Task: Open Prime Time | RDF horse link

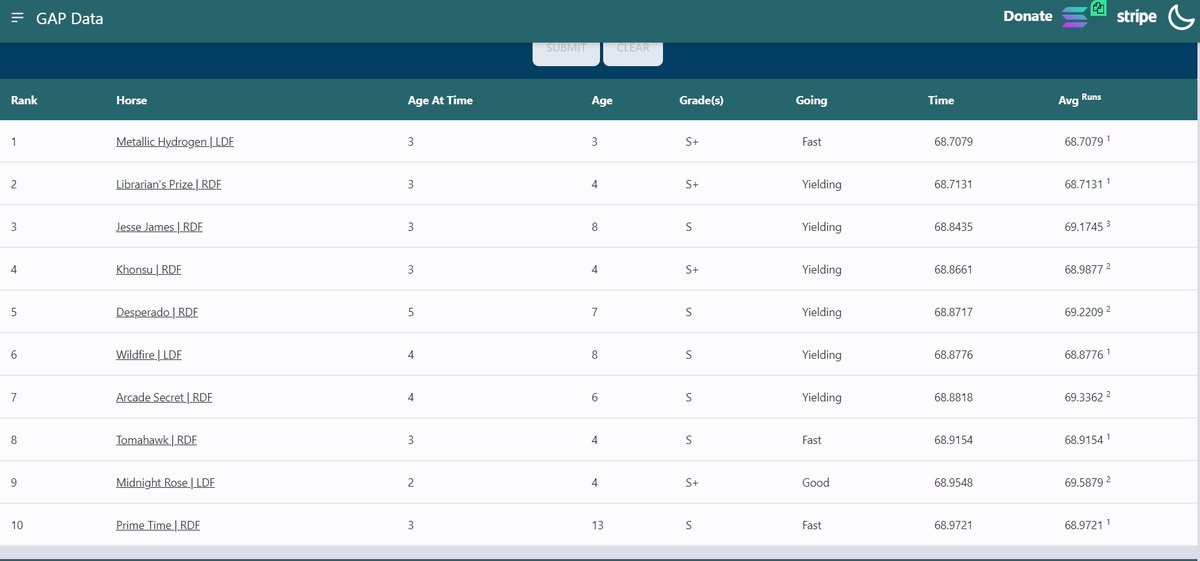Action: coord(158,525)
